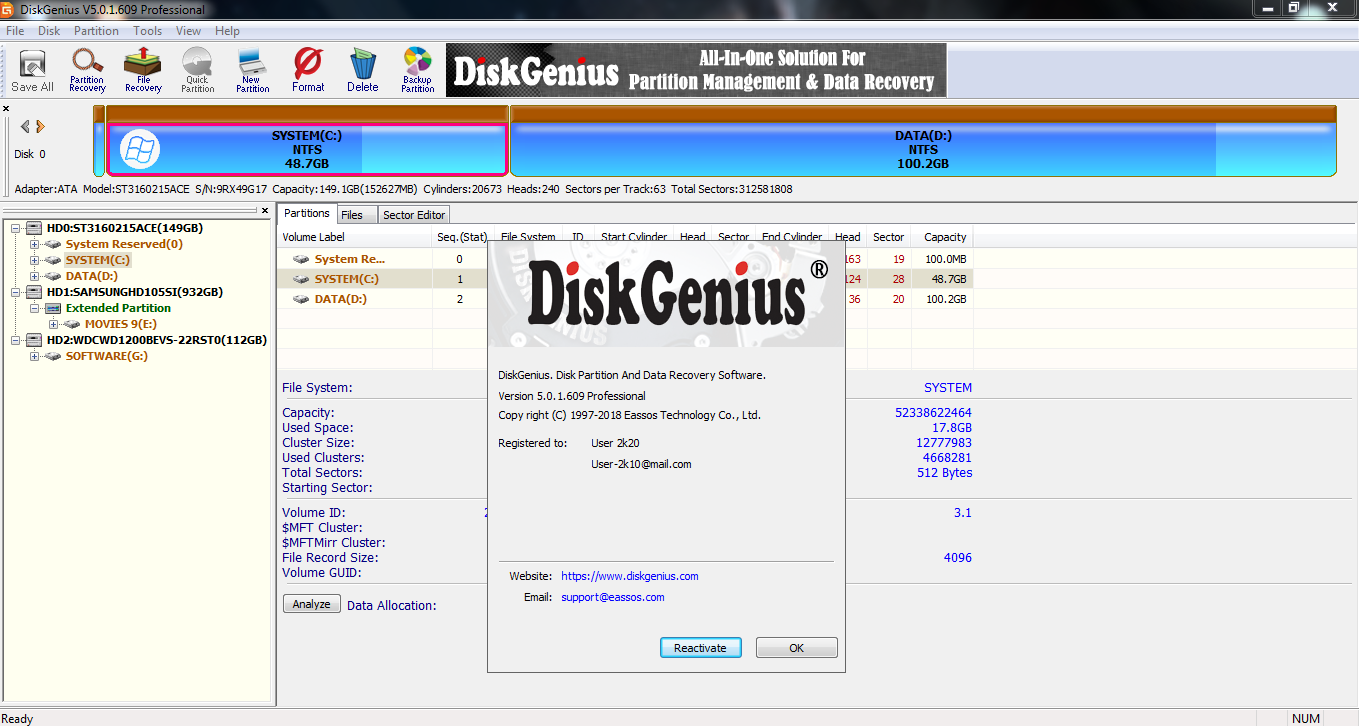Click the 52338622464 capacity value
The height and width of the screenshot is (727, 1359).
[x=933, y=413]
